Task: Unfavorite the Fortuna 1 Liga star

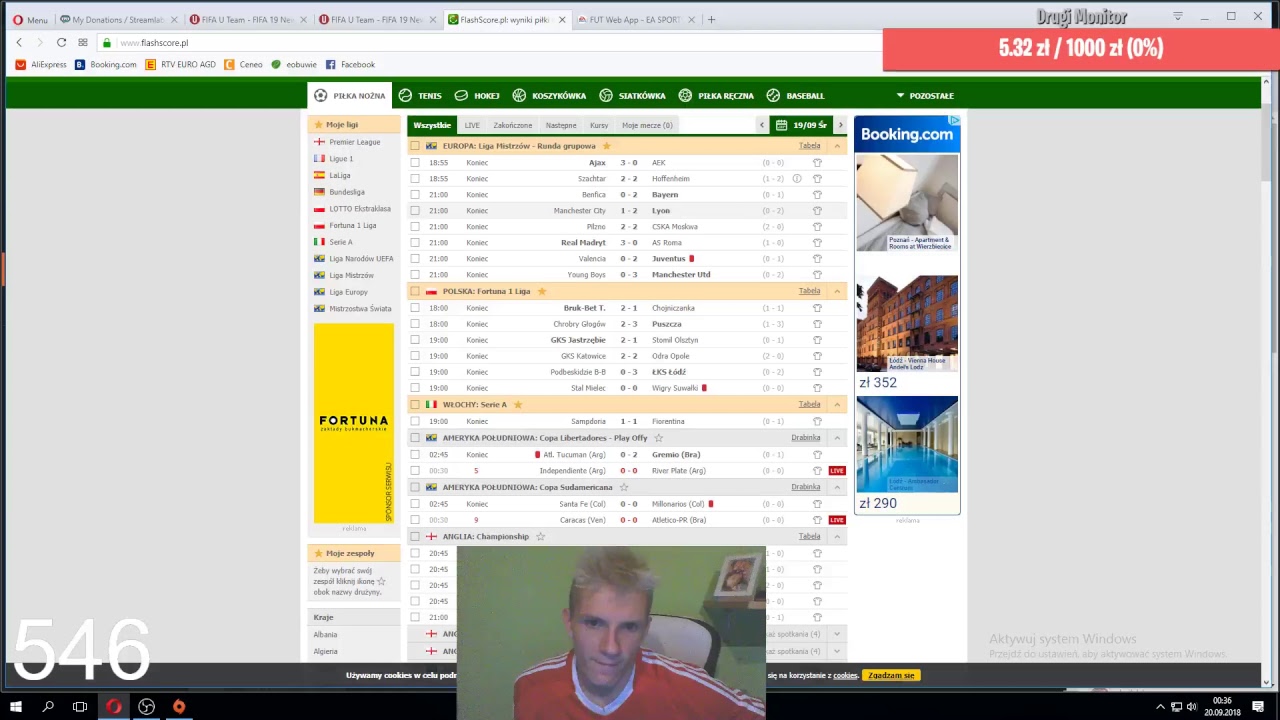Action: coord(542,291)
